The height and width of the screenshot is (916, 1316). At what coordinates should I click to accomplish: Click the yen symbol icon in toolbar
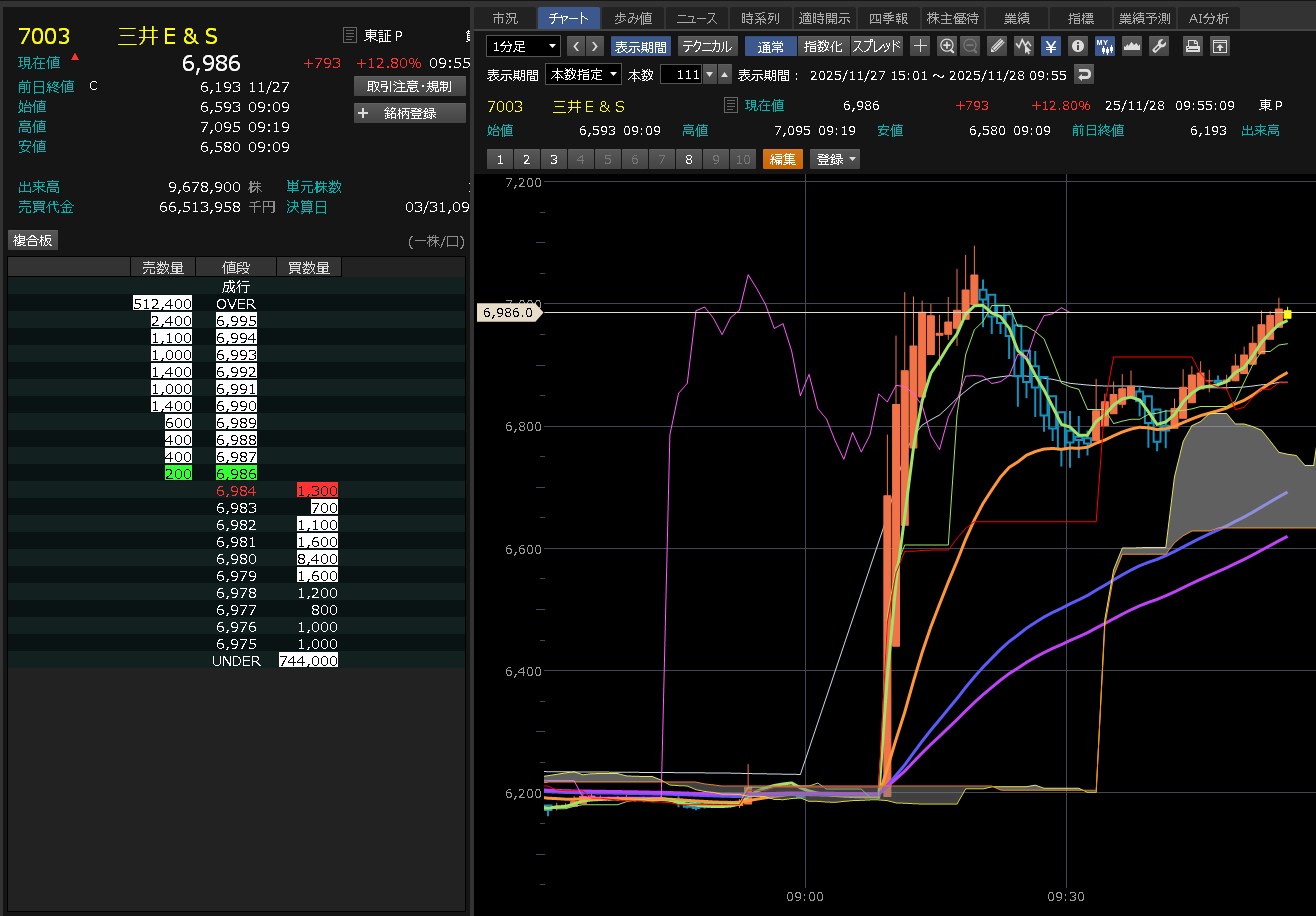click(1051, 46)
